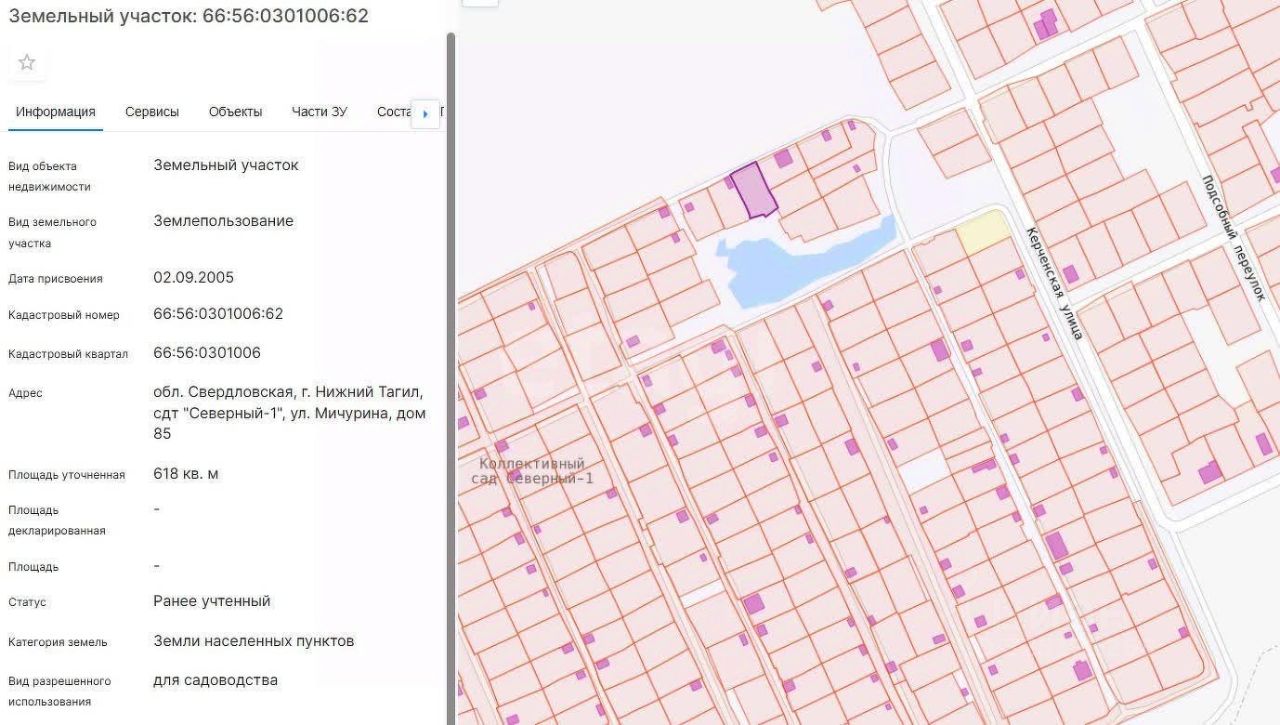The width and height of the screenshot is (1280, 725).
Task: Click the address text with Нижний Тагил
Action: tap(288, 412)
